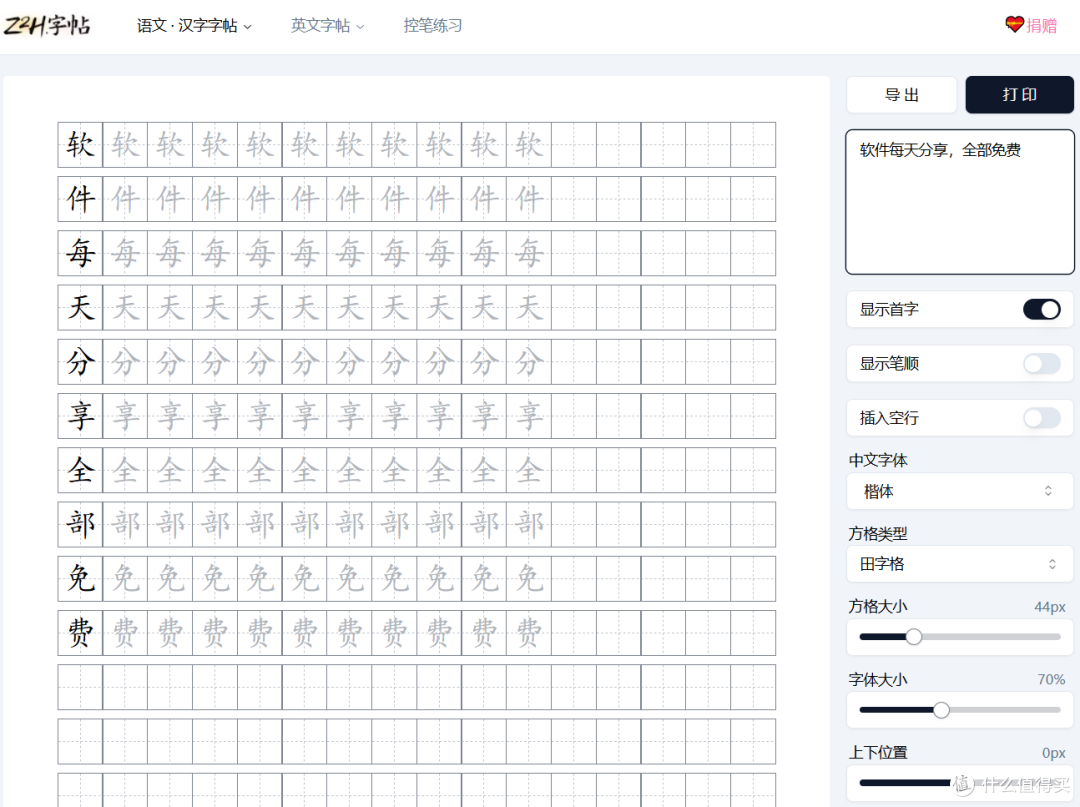Click the 捐赠 donate link

pyautogui.click(x=1041, y=25)
